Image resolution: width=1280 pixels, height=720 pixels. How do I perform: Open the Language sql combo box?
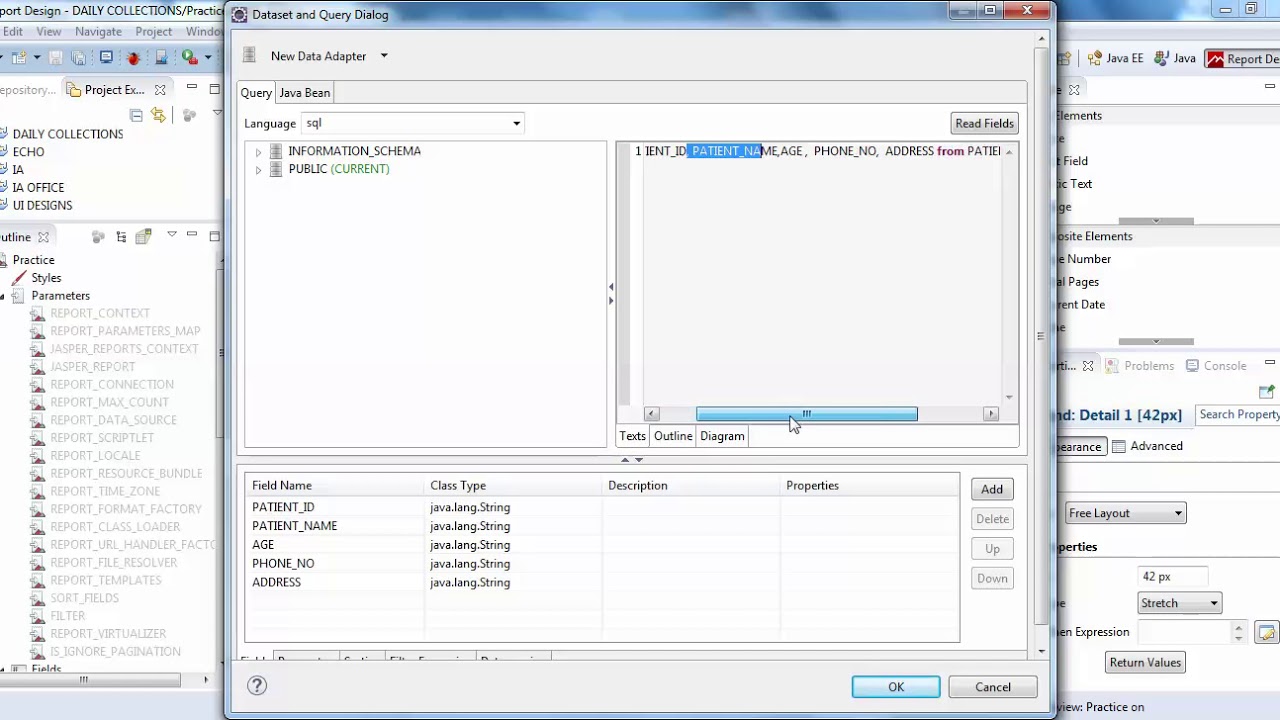click(x=412, y=123)
